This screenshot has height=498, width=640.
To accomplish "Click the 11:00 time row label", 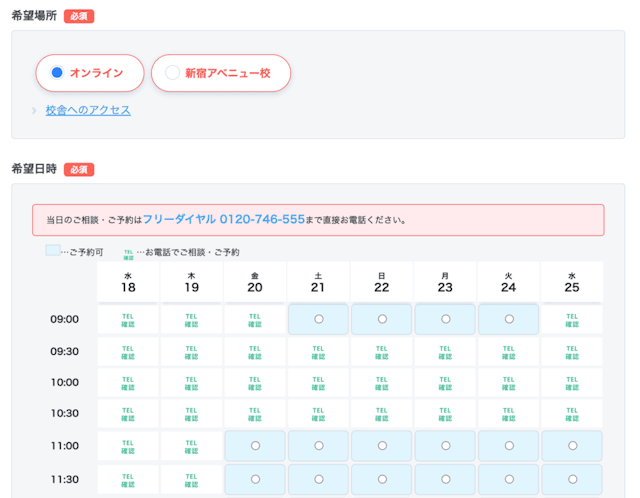I will point(64,446).
